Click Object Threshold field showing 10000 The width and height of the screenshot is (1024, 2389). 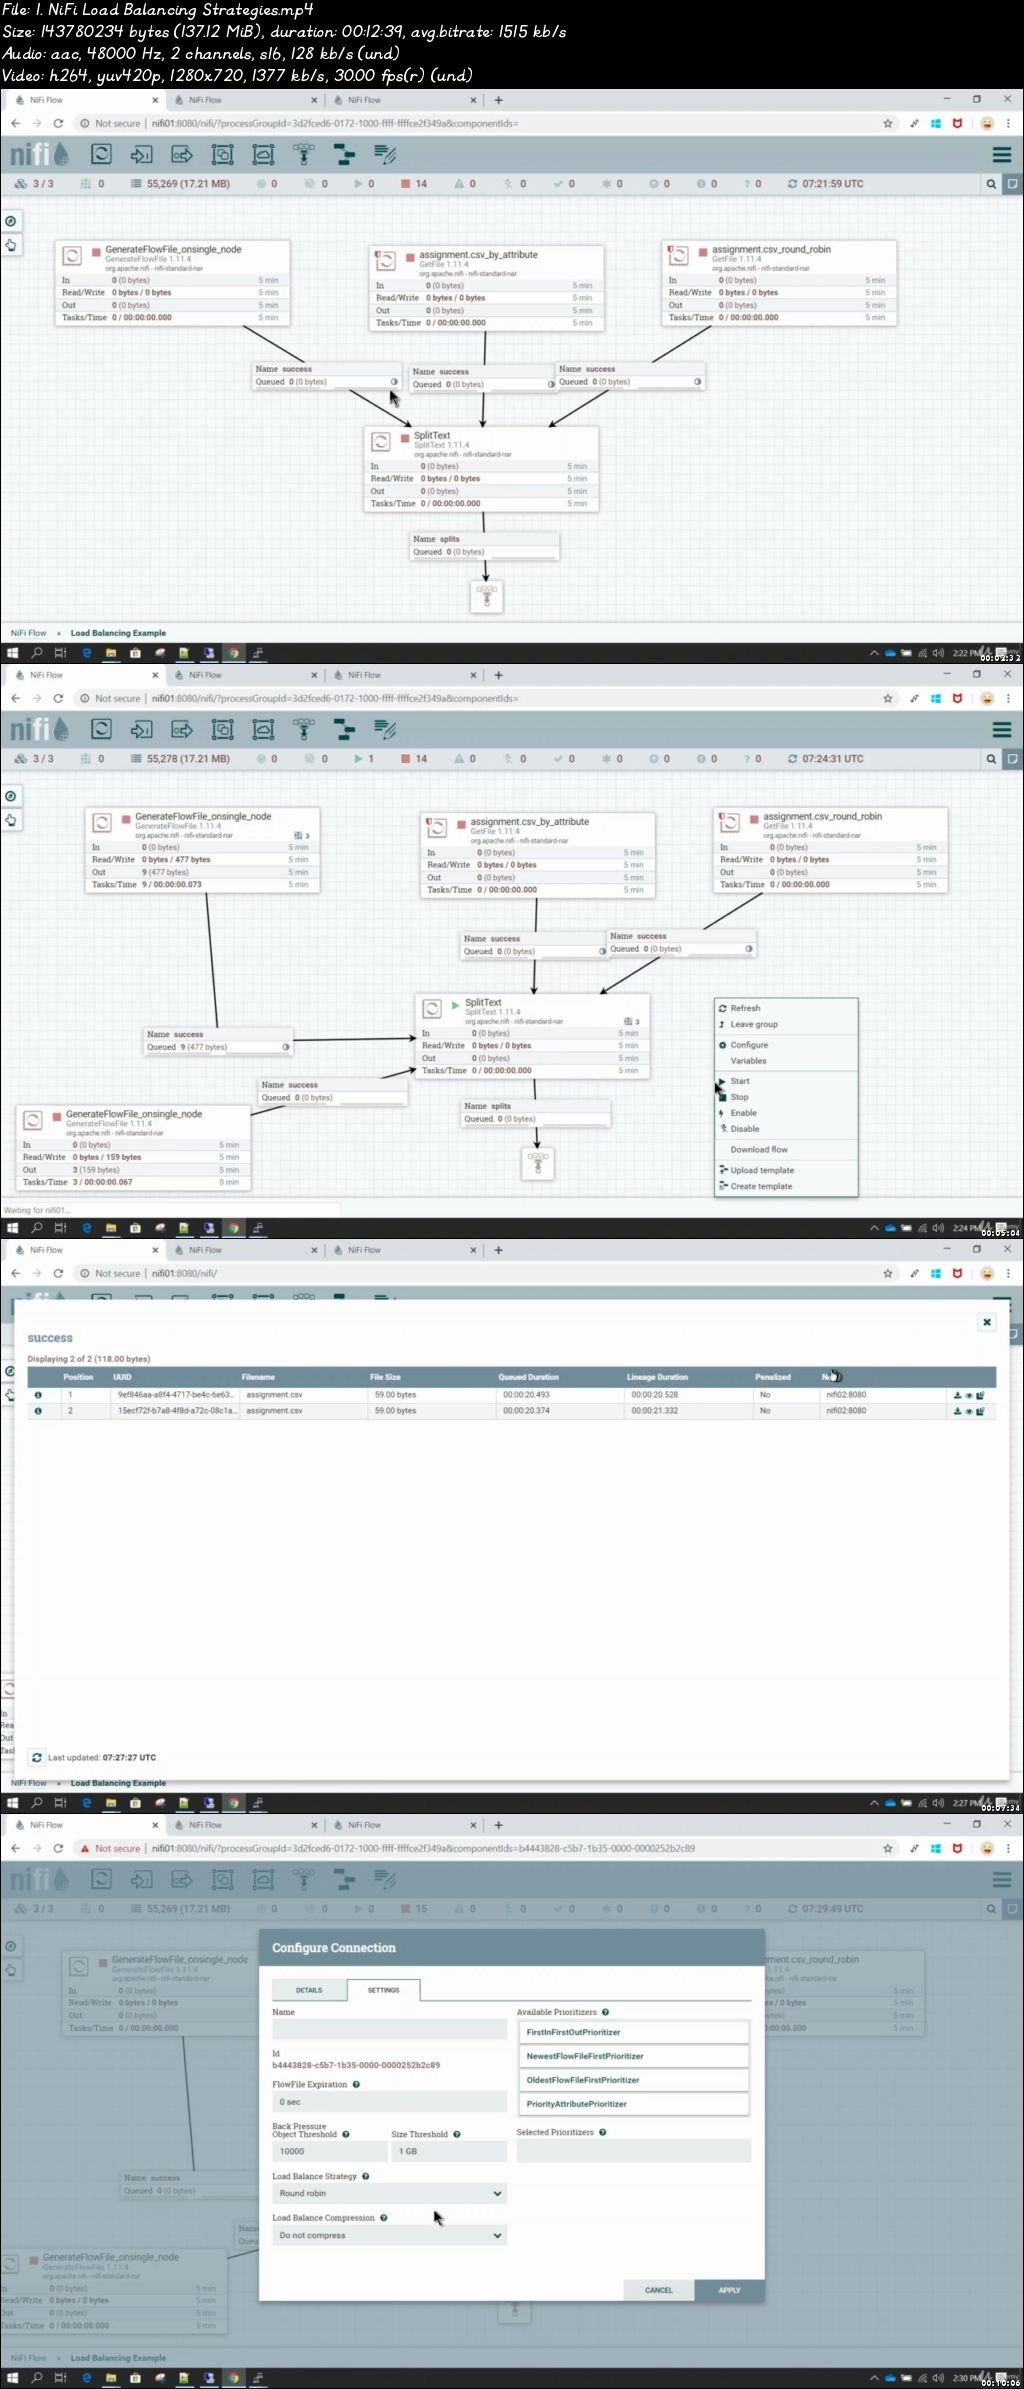(x=329, y=2151)
